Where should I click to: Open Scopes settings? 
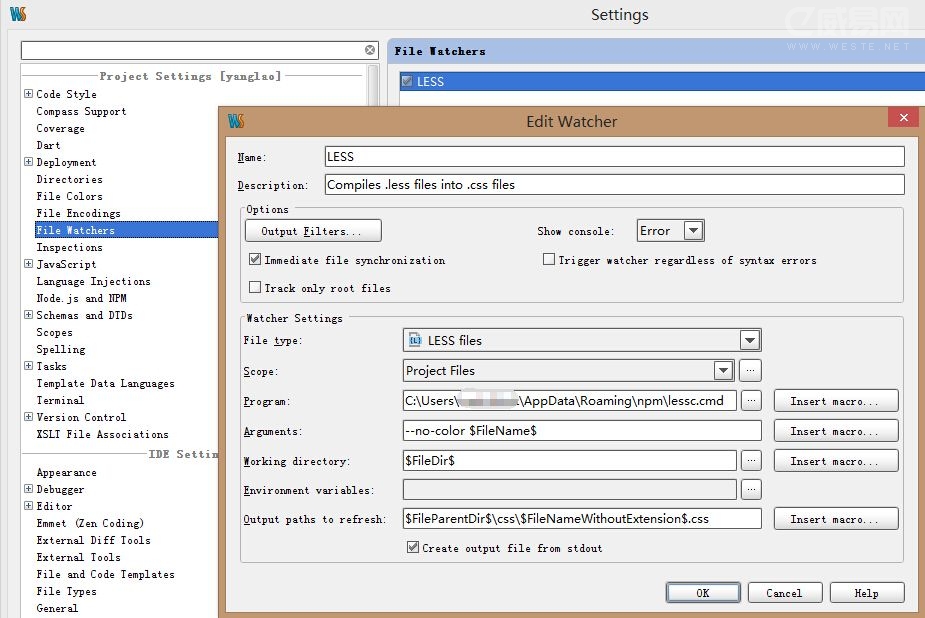pos(54,332)
